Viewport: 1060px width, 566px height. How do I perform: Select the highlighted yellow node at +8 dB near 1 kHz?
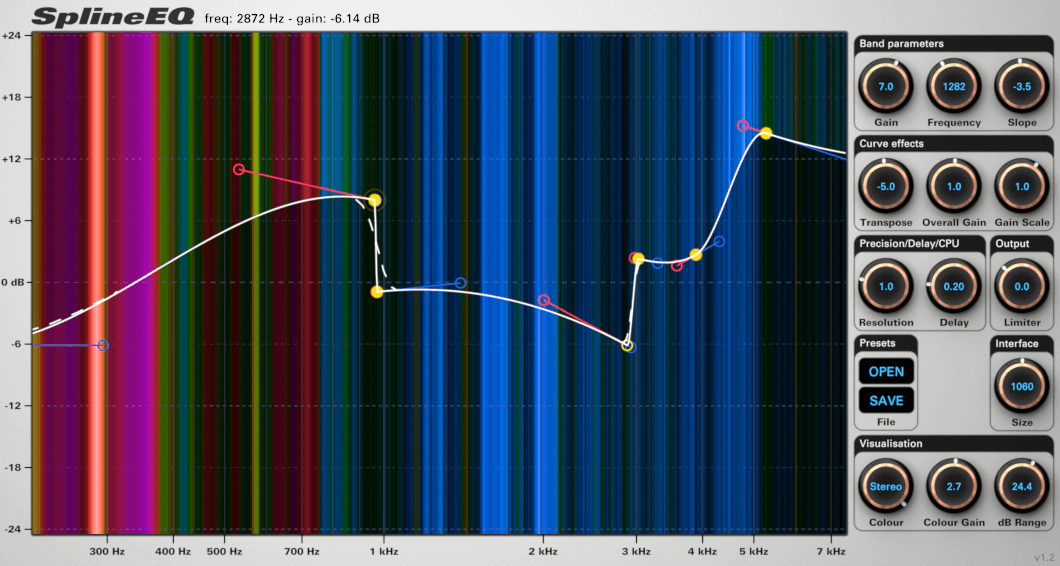coord(374,200)
